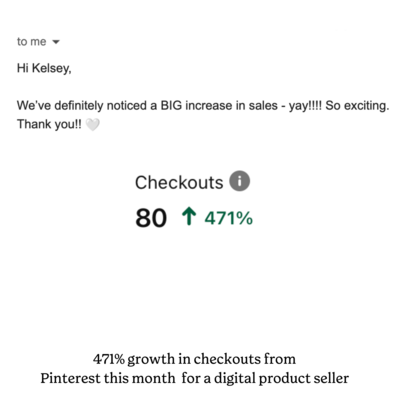
Task: Click the word "BIG" in the email
Action: coord(171,106)
